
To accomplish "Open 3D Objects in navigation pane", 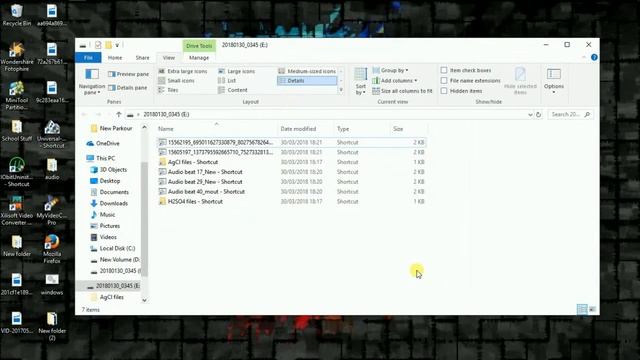I will [109, 169].
